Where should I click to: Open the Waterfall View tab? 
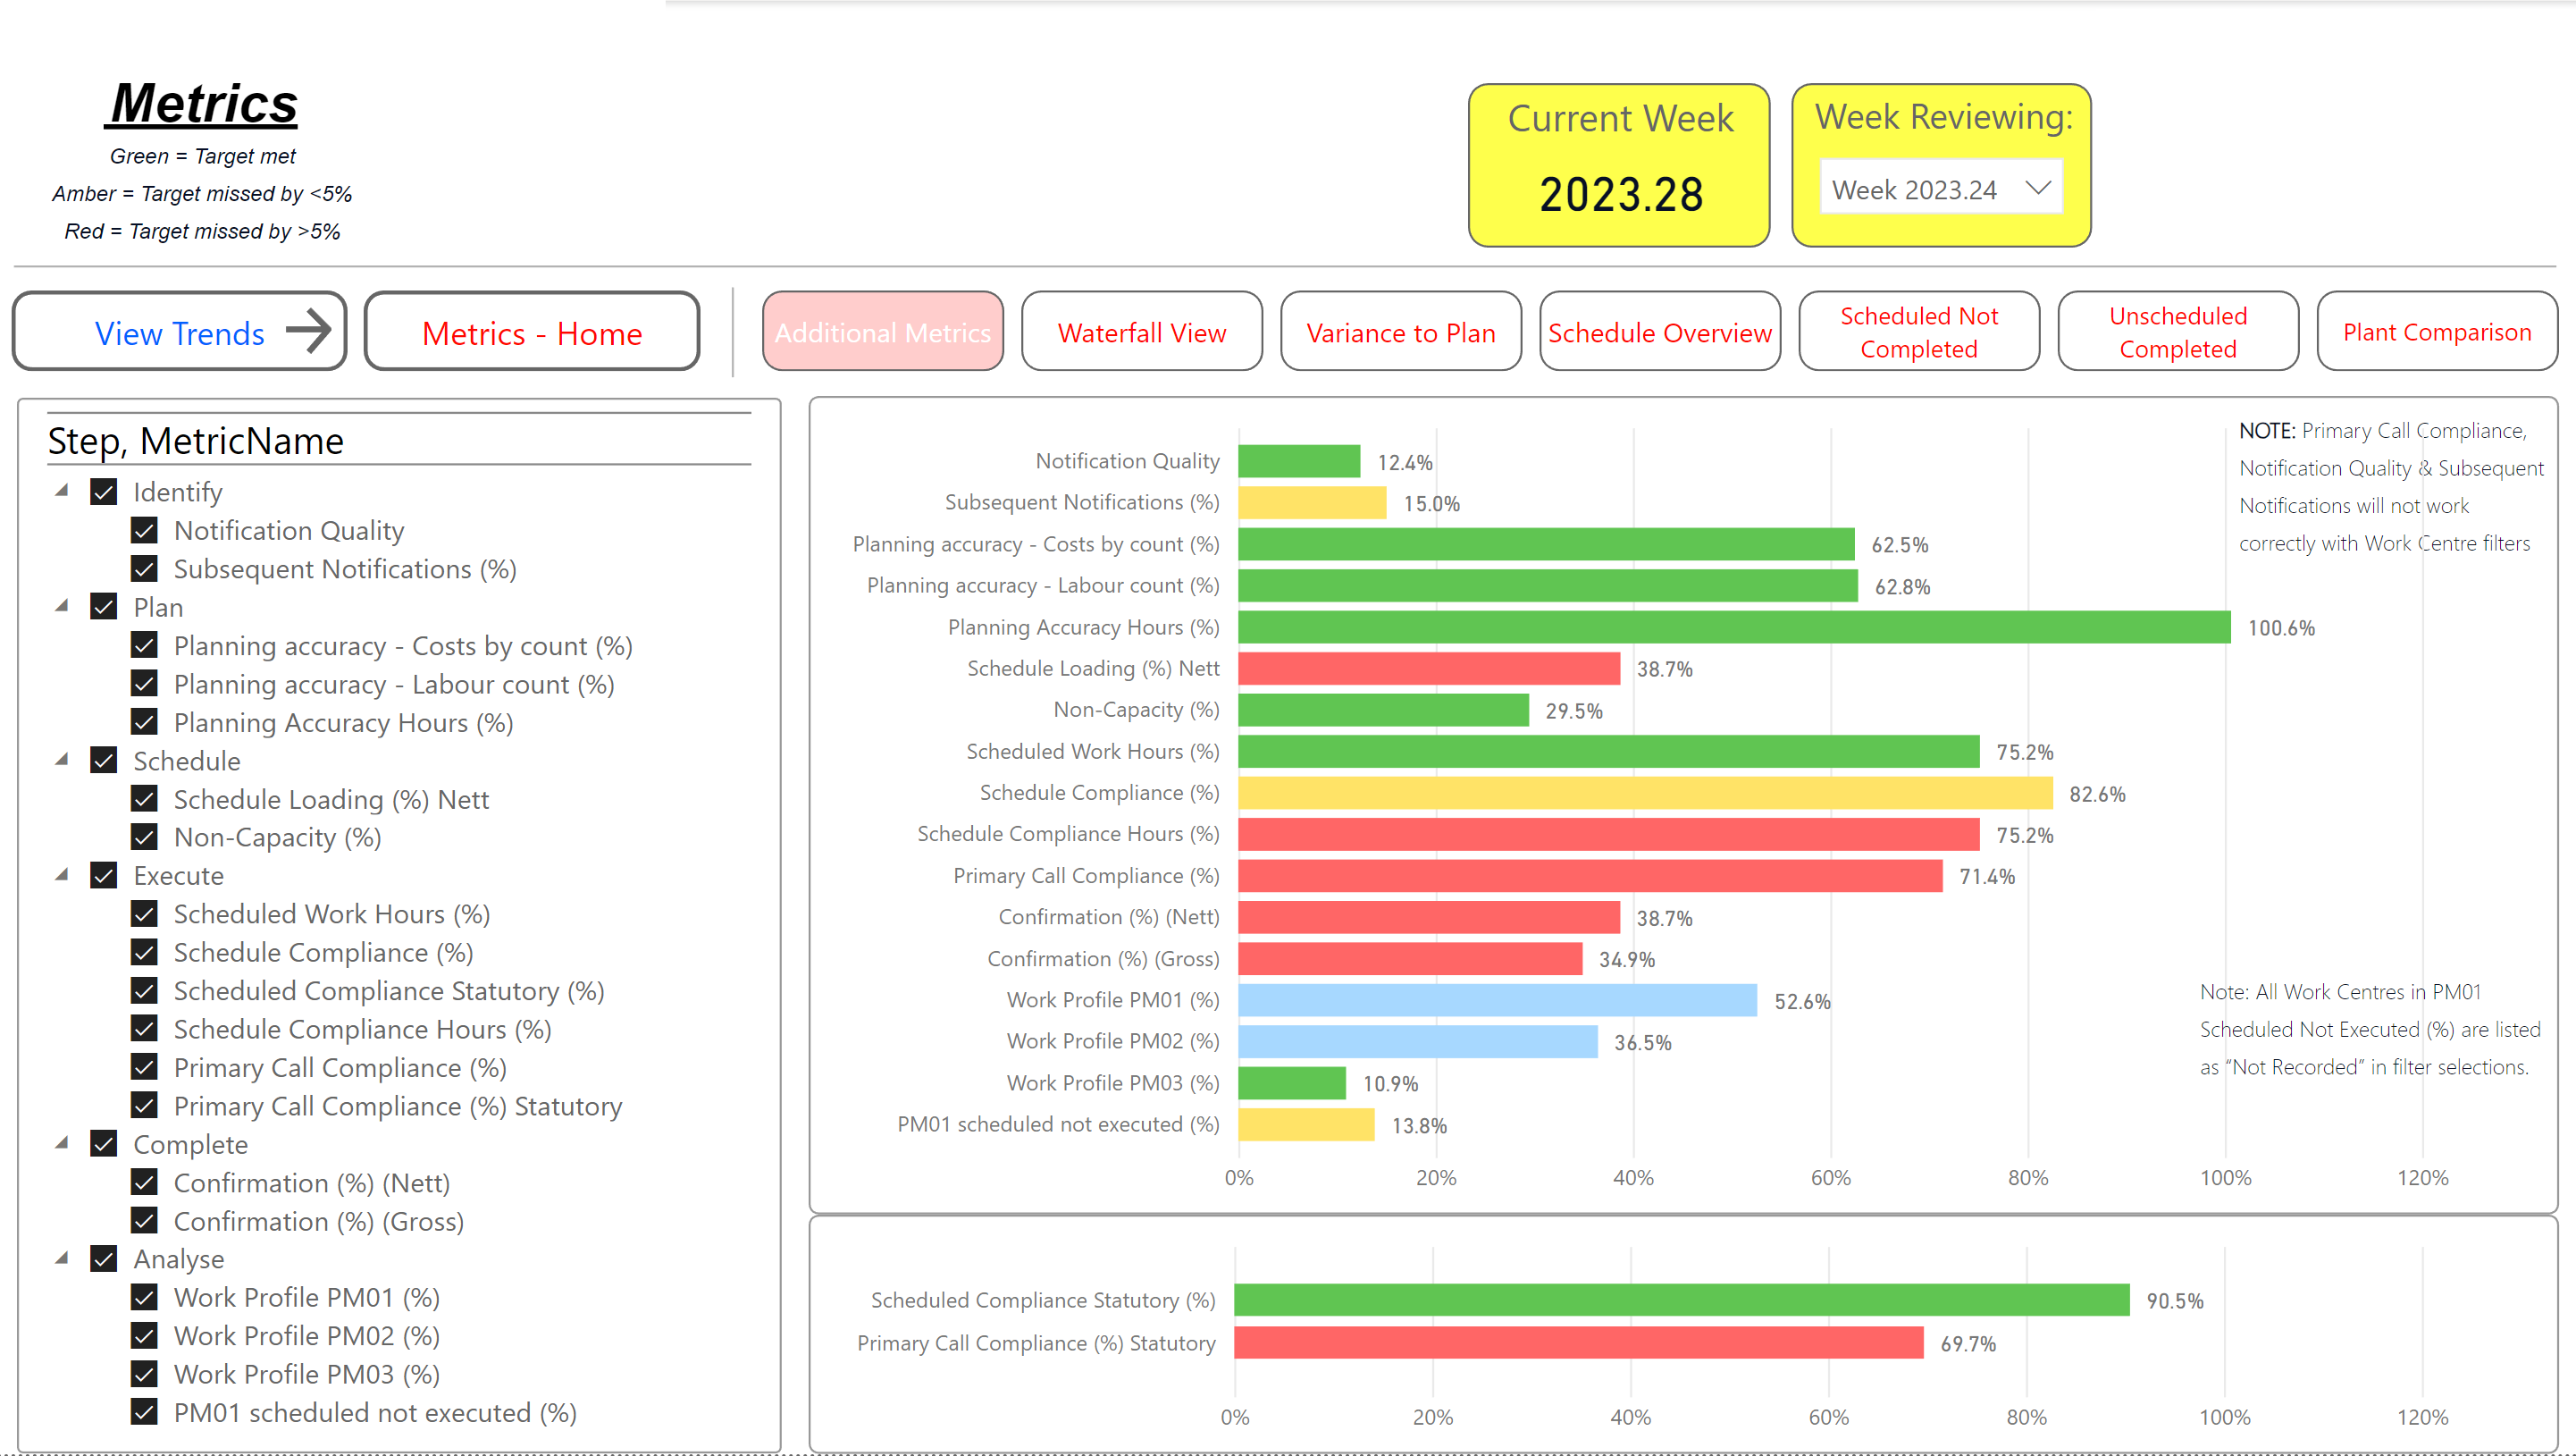(x=1141, y=332)
